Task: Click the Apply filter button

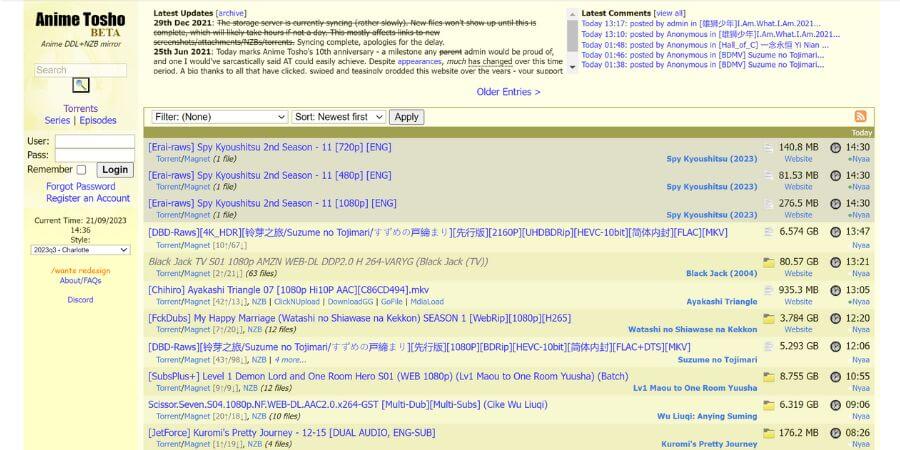Action: click(407, 117)
